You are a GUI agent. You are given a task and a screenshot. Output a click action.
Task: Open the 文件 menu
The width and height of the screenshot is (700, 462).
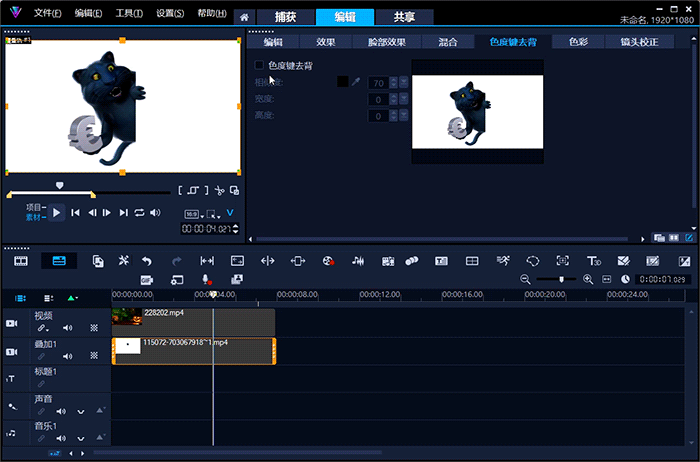[47, 14]
